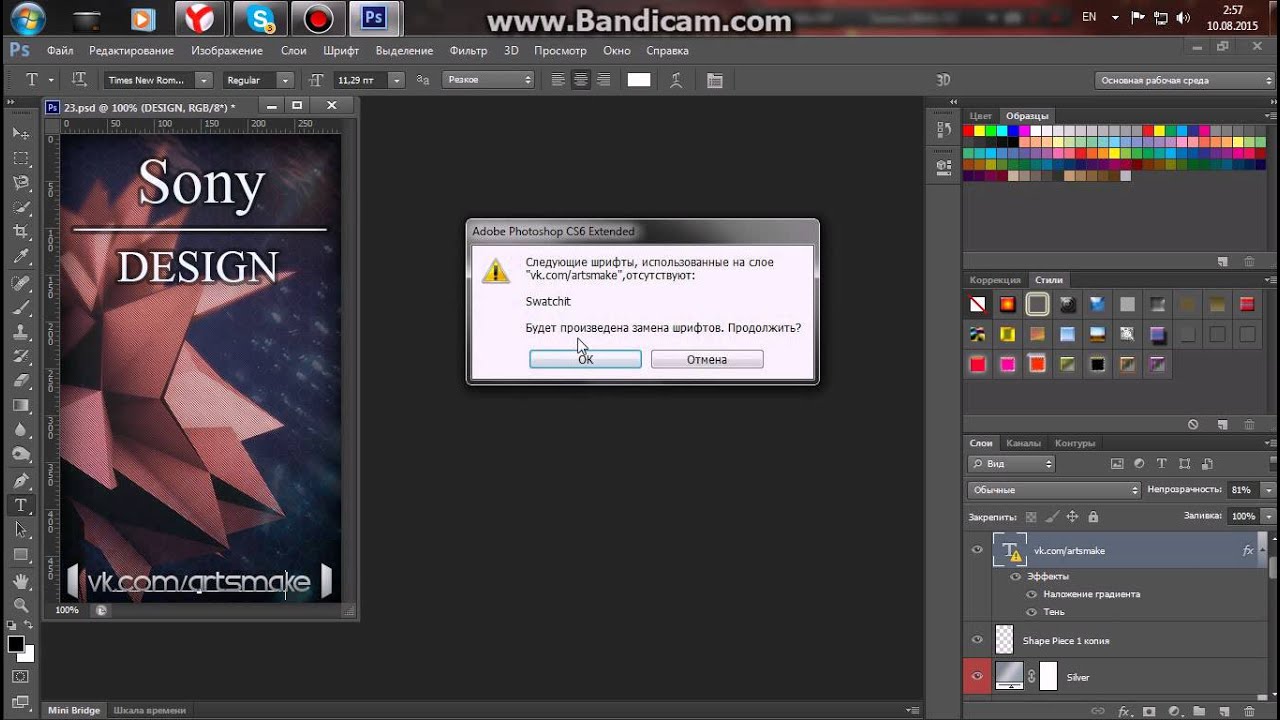
Task: Open the Редактирование menu
Action: click(x=131, y=51)
